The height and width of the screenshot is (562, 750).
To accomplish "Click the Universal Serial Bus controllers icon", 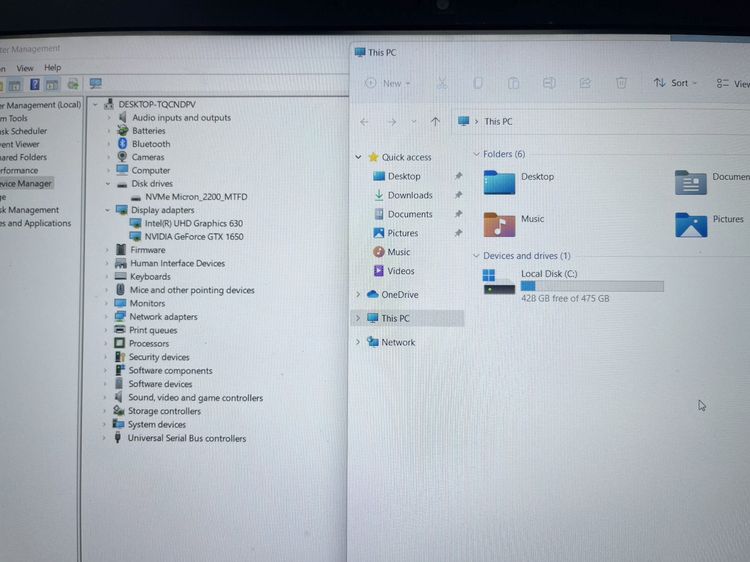I will (x=118, y=437).
